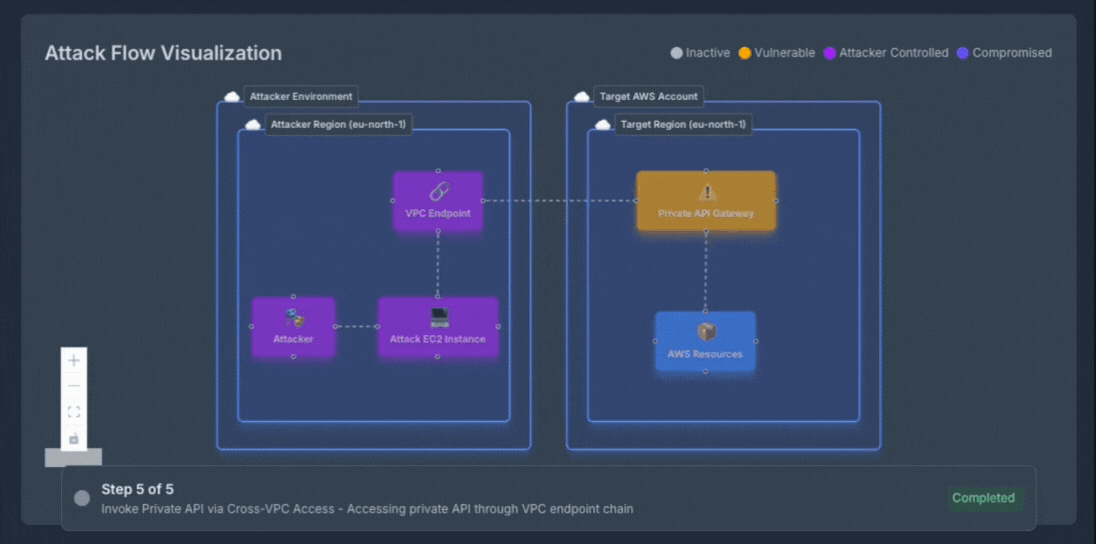
Task: Click the Attacker node figure icon
Action: pyautogui.click(x=294, y=318)
